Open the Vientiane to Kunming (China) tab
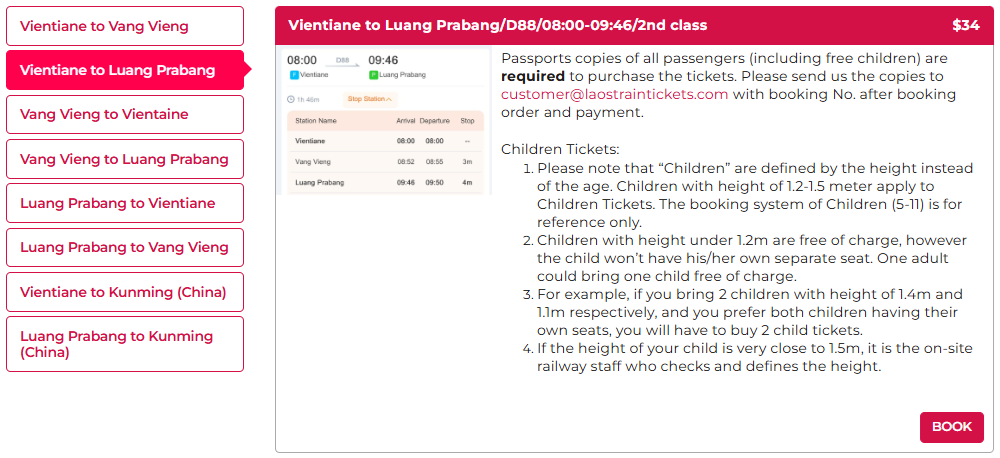The image size is (1000, 458). [x=125, y=292]
